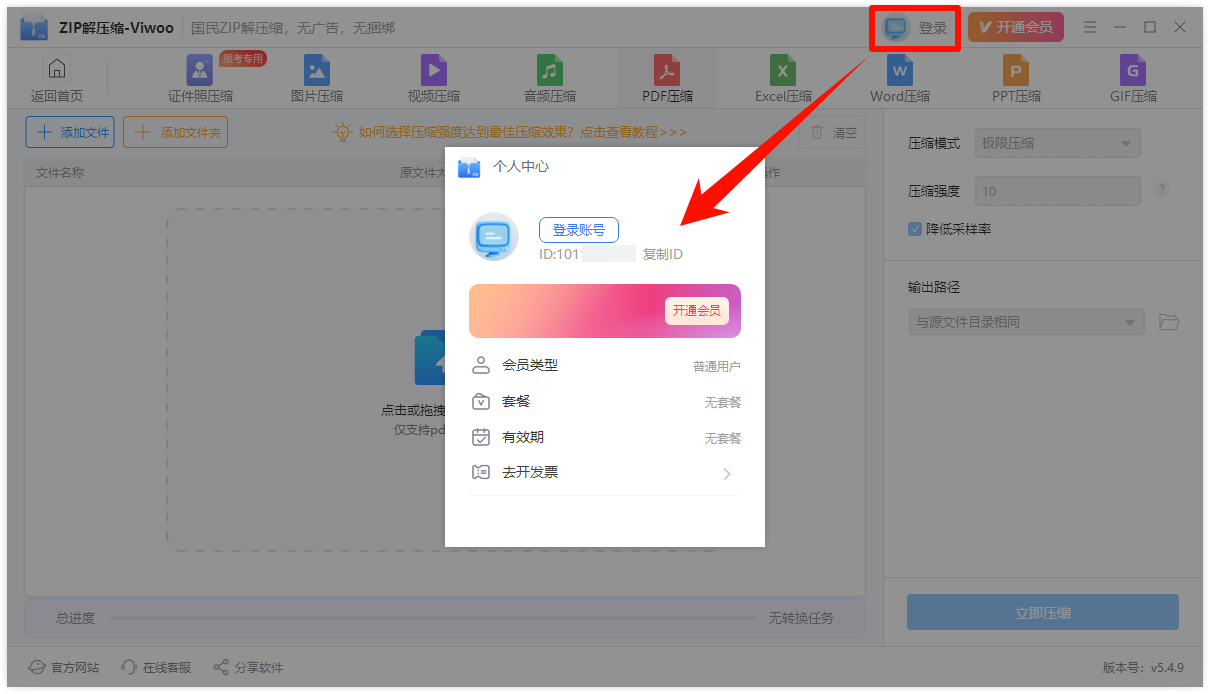Open 音频压缩 audio compression tool

click(550, 79)
